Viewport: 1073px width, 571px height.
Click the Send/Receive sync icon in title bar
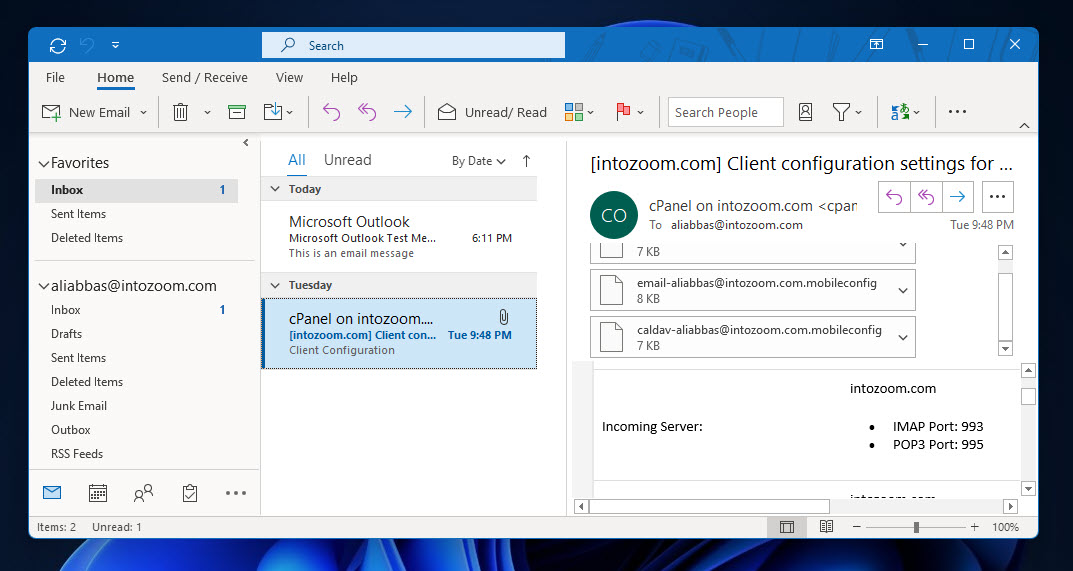[57, 45]
